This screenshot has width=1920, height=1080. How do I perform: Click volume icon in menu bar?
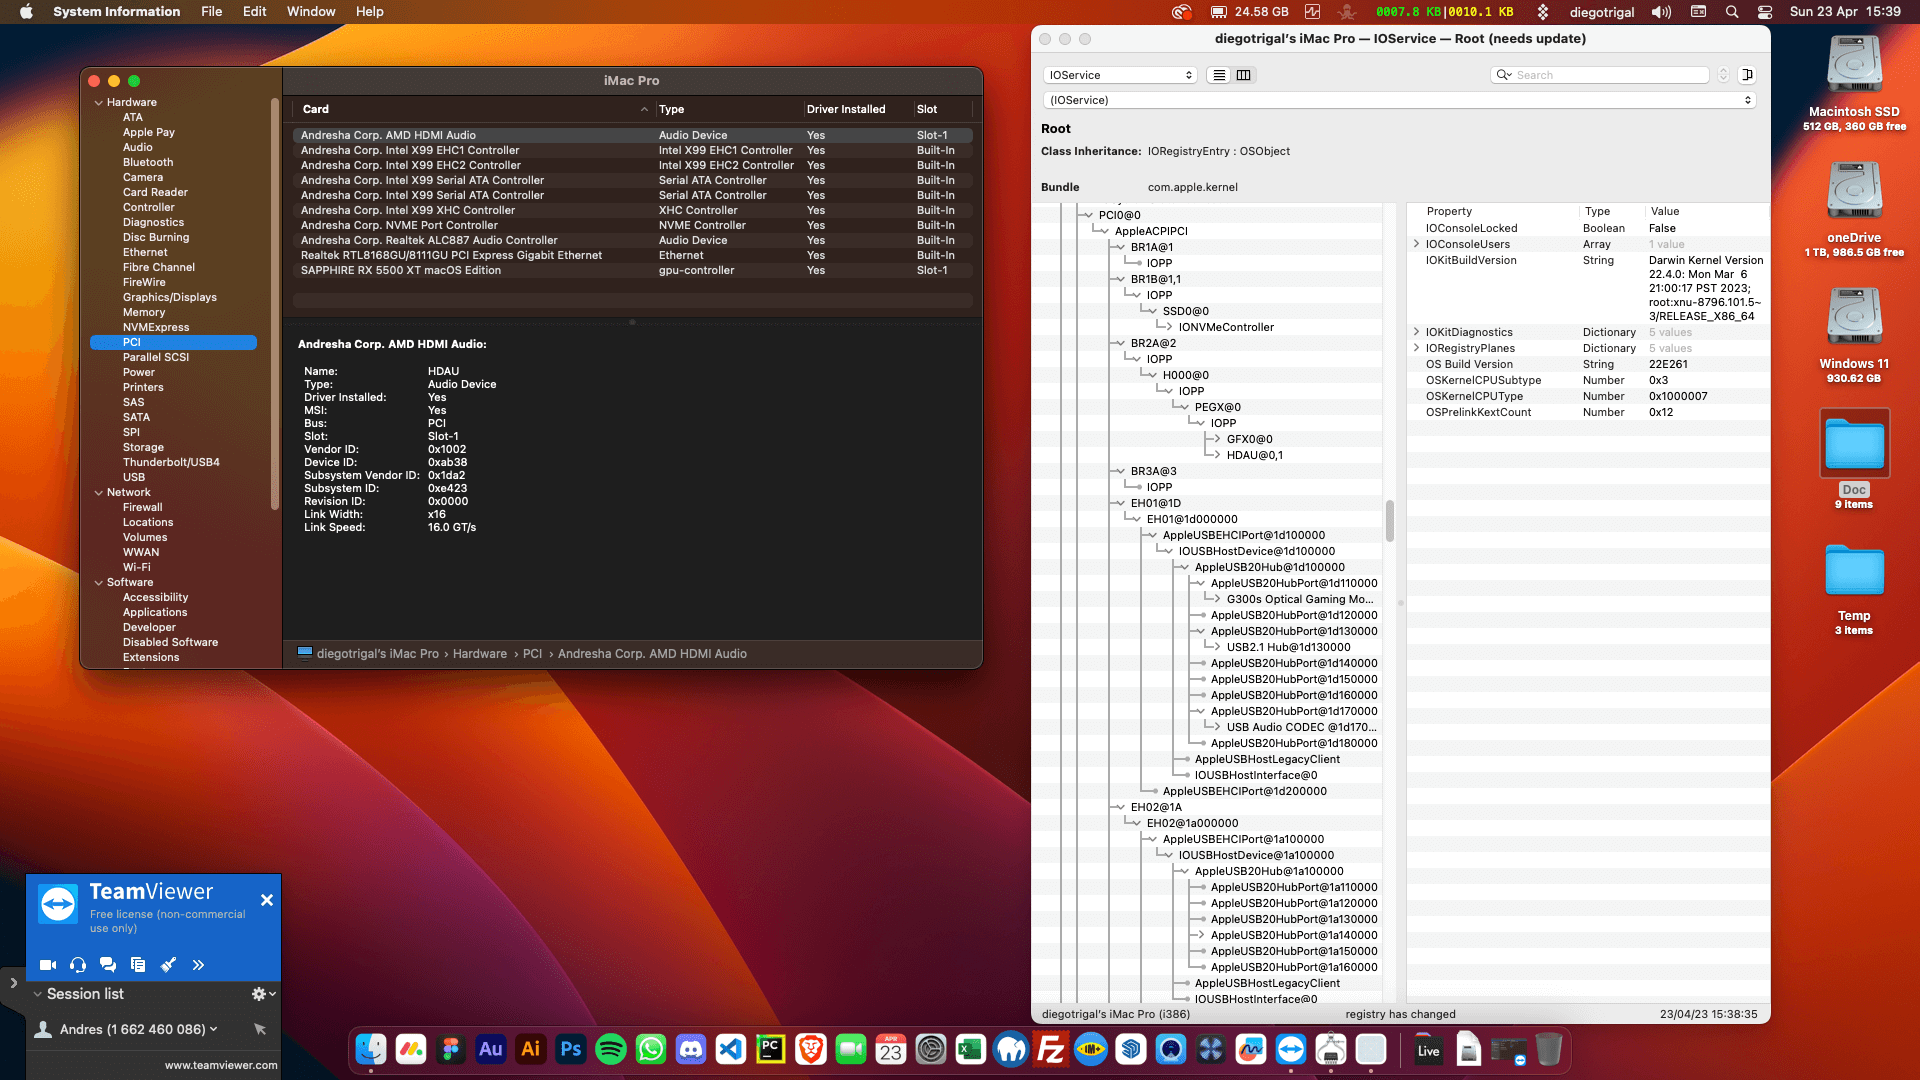click(x=1661, y=12)
